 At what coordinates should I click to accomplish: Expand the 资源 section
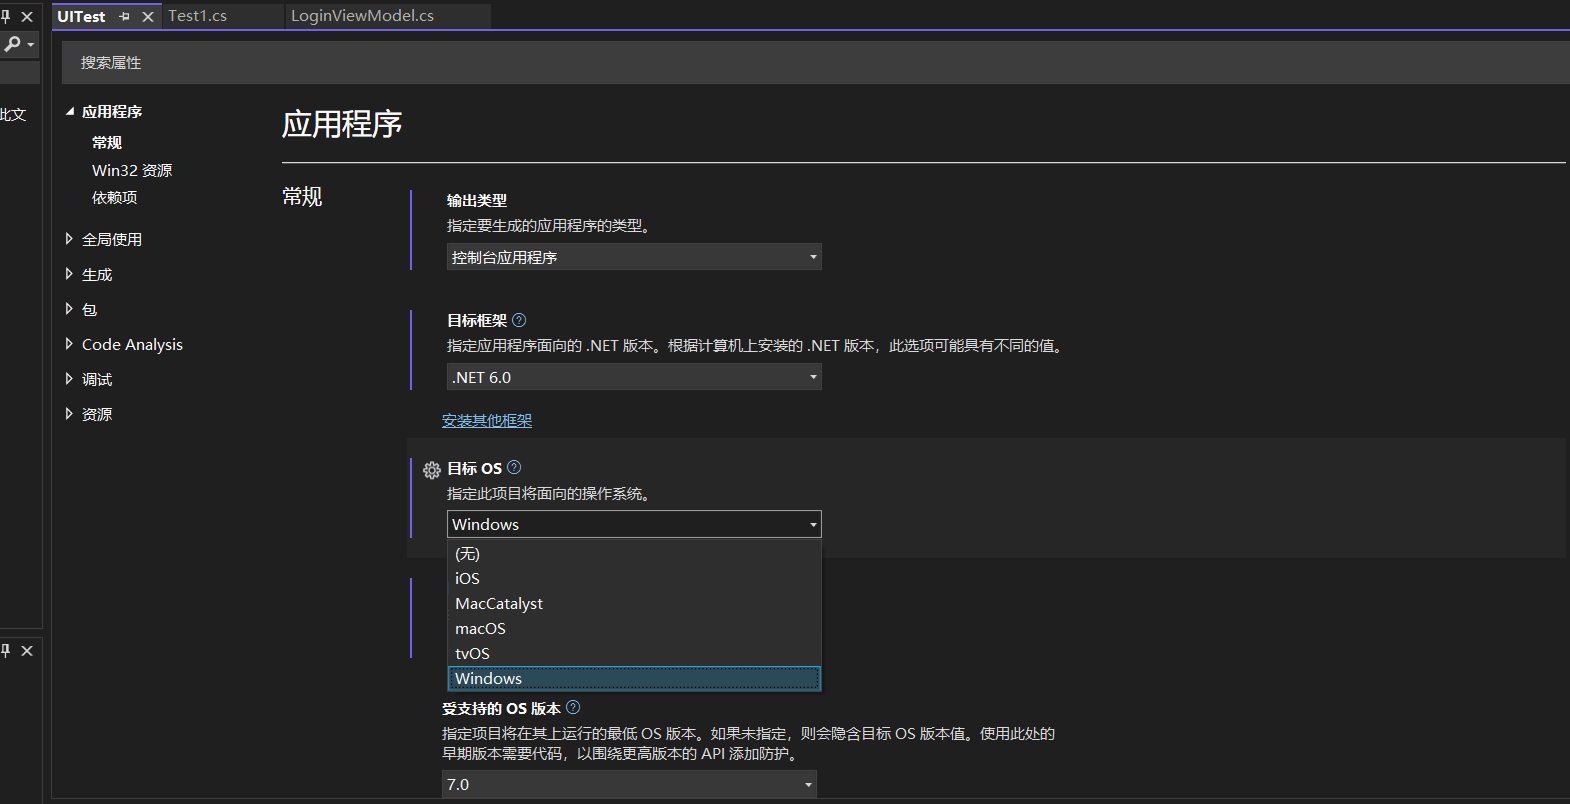point(69,414)
